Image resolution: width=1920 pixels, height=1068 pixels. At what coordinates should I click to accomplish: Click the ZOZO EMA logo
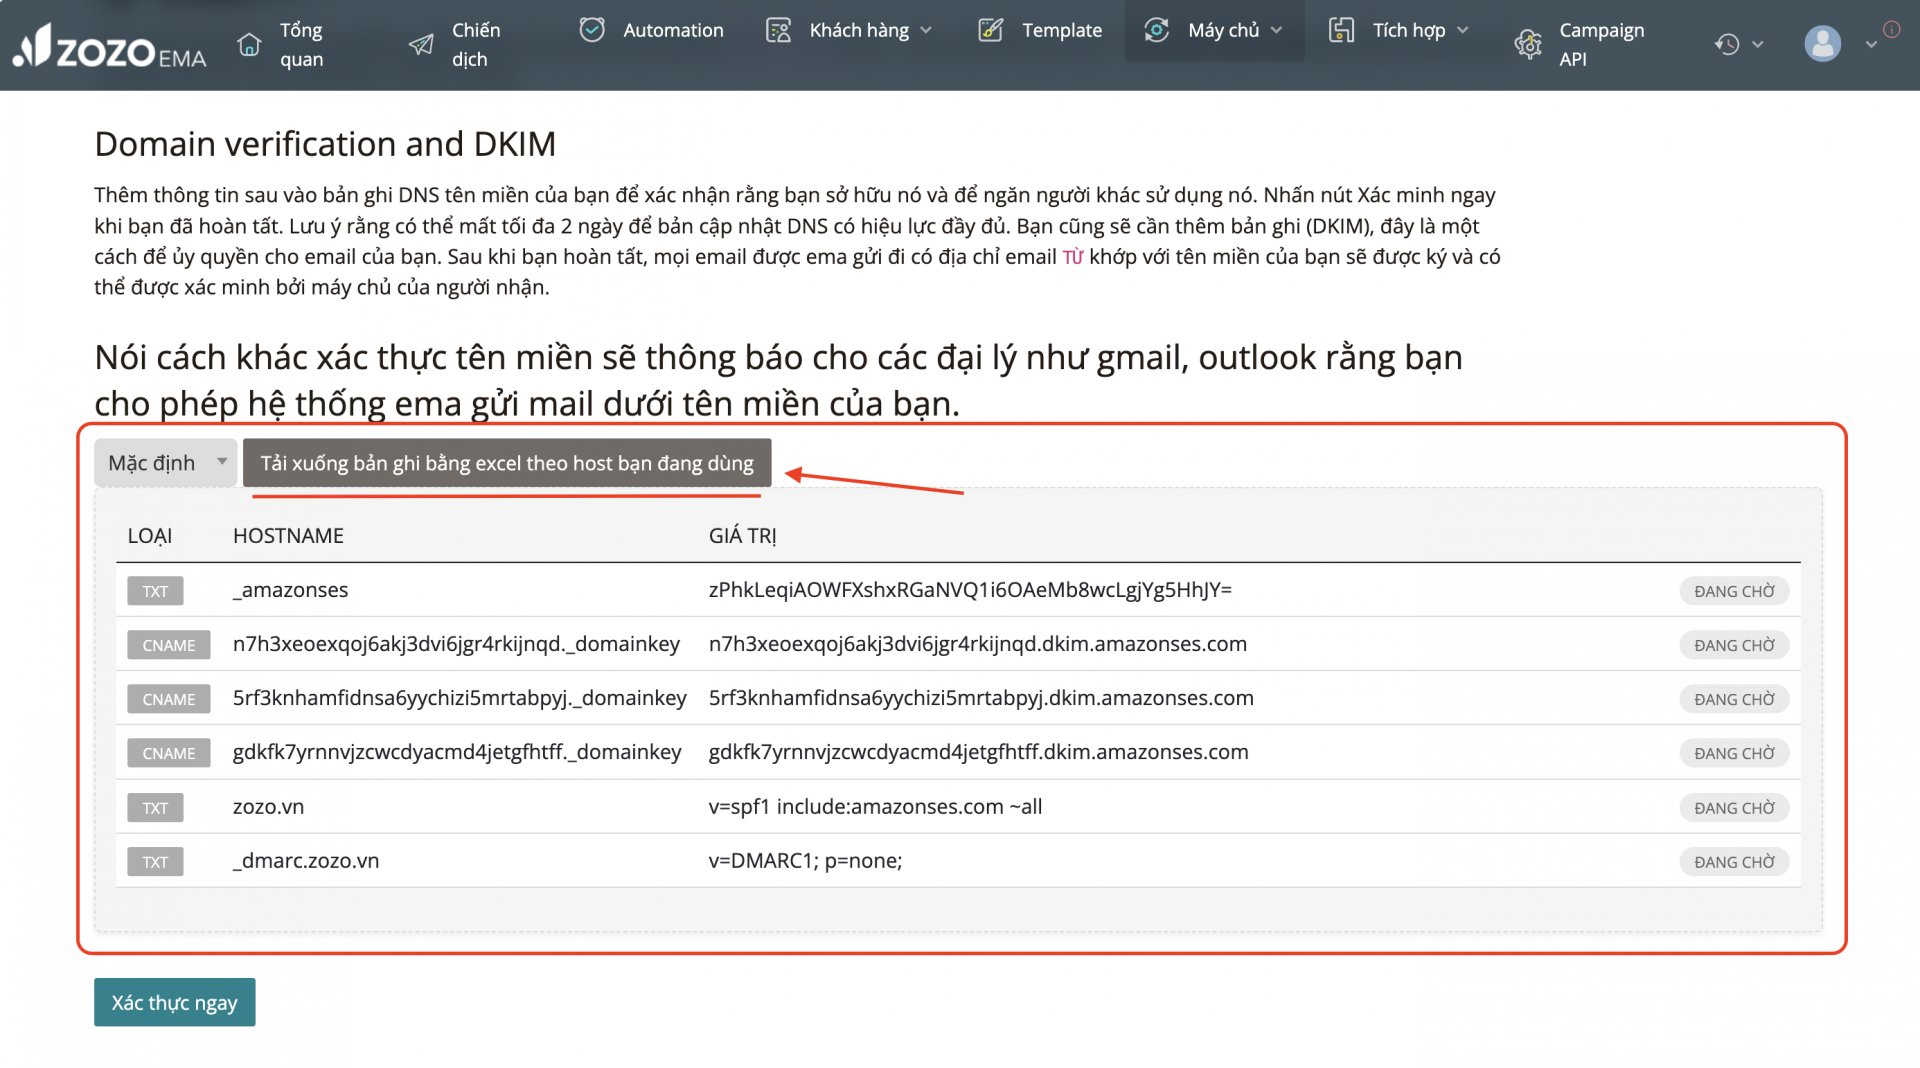pos(109,46)
